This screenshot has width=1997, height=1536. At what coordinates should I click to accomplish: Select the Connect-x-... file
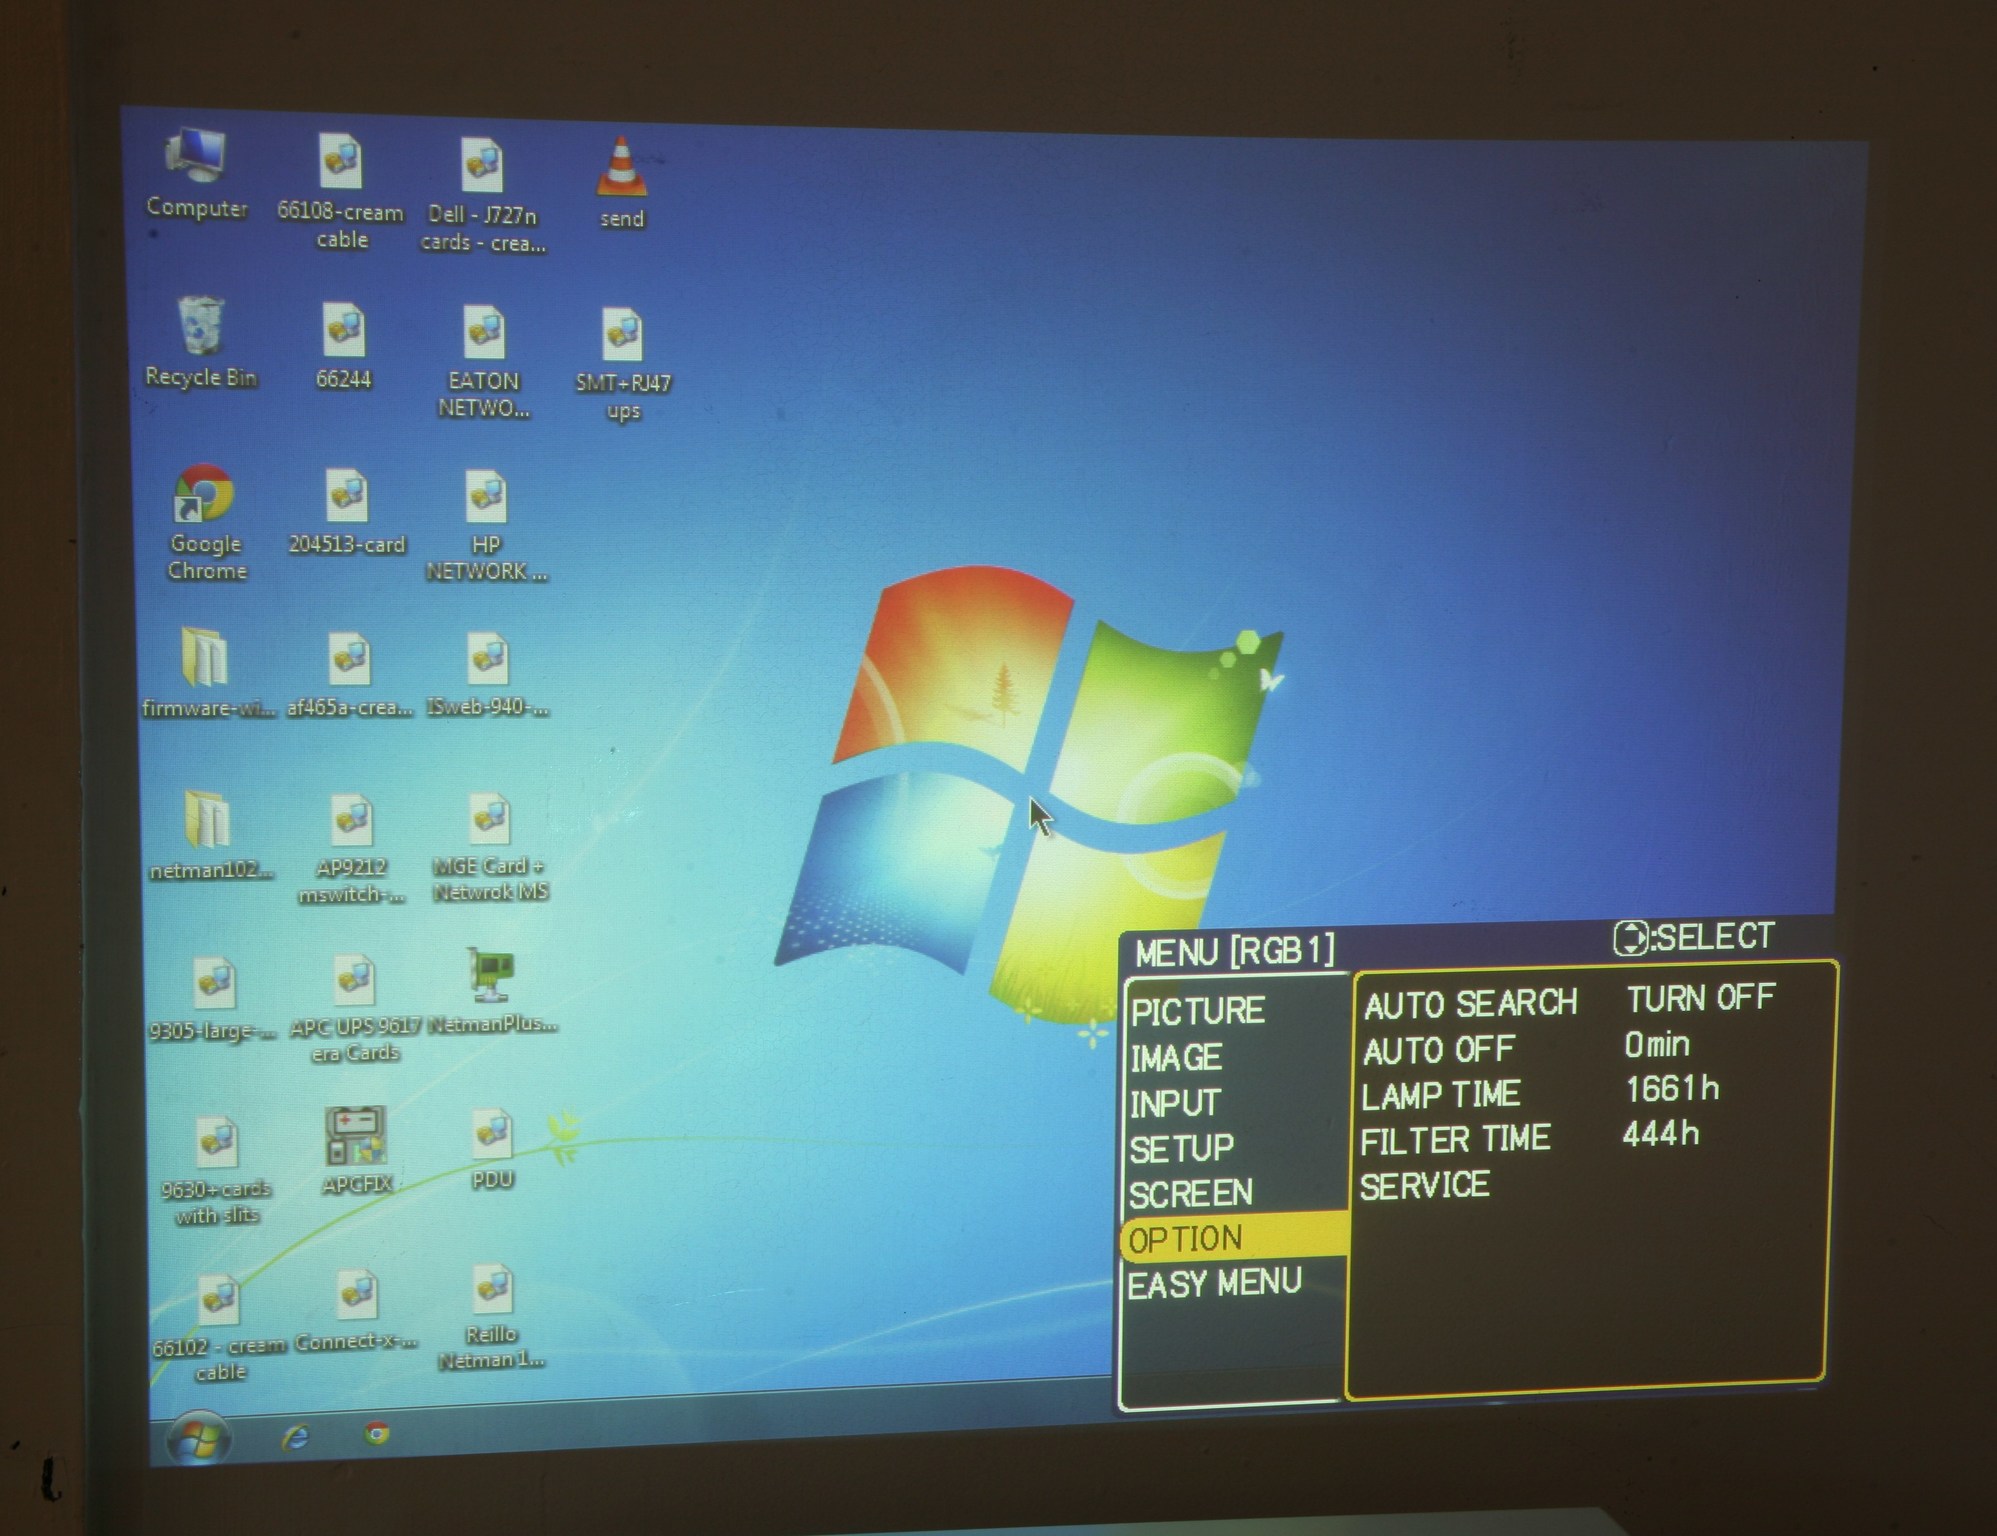[x=356, y=1310]
